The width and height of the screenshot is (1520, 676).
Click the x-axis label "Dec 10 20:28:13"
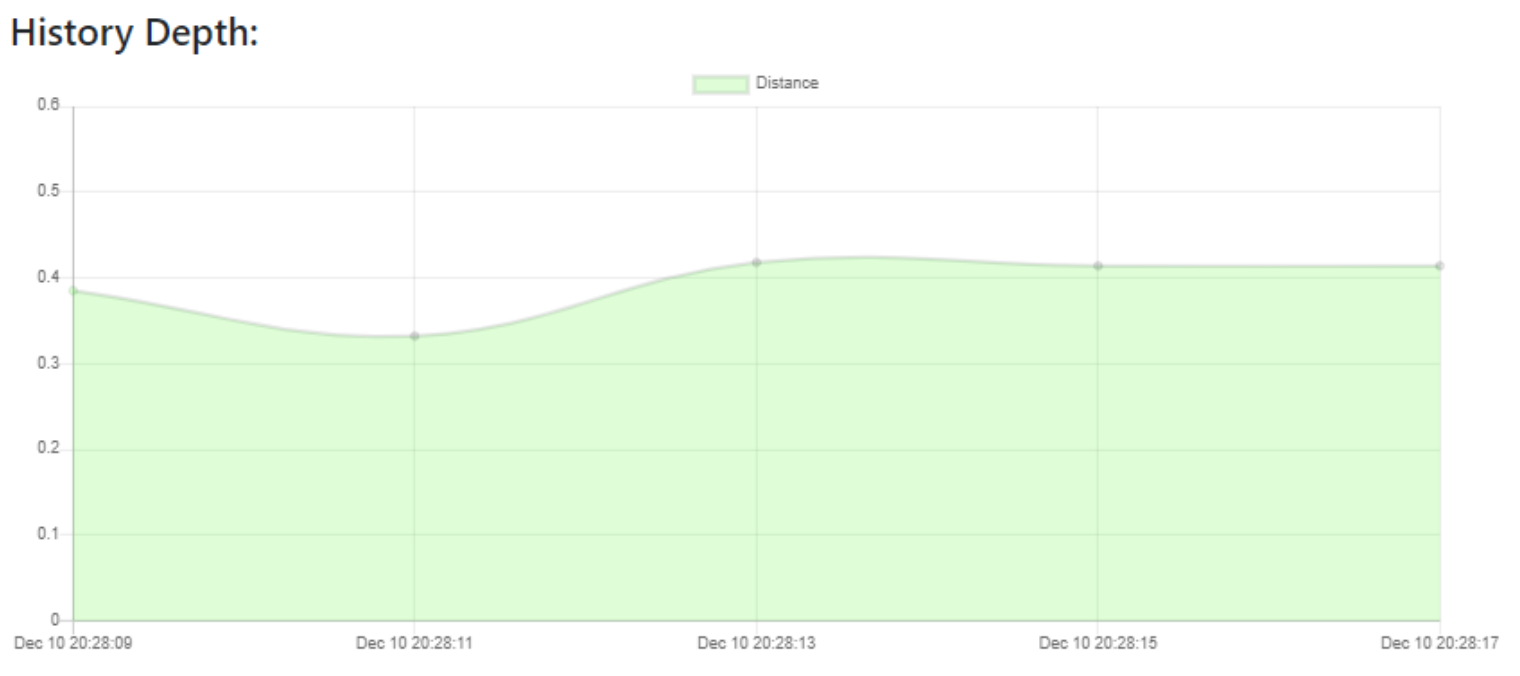[x=757, y=643]
